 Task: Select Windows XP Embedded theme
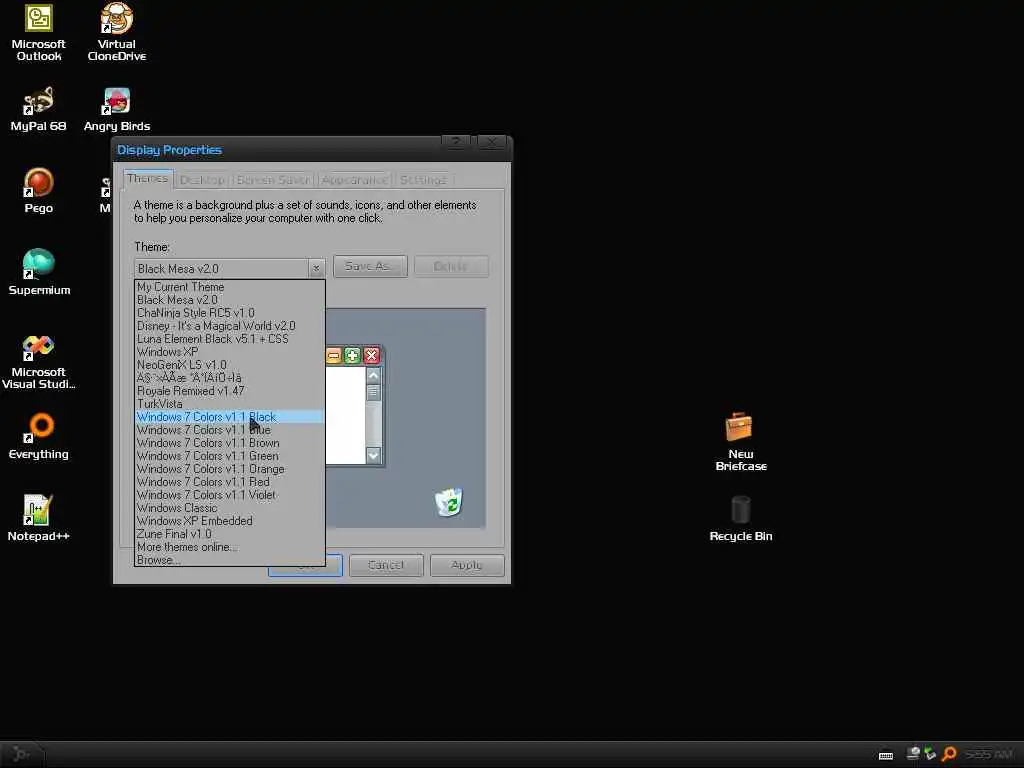tap(229, 521)
